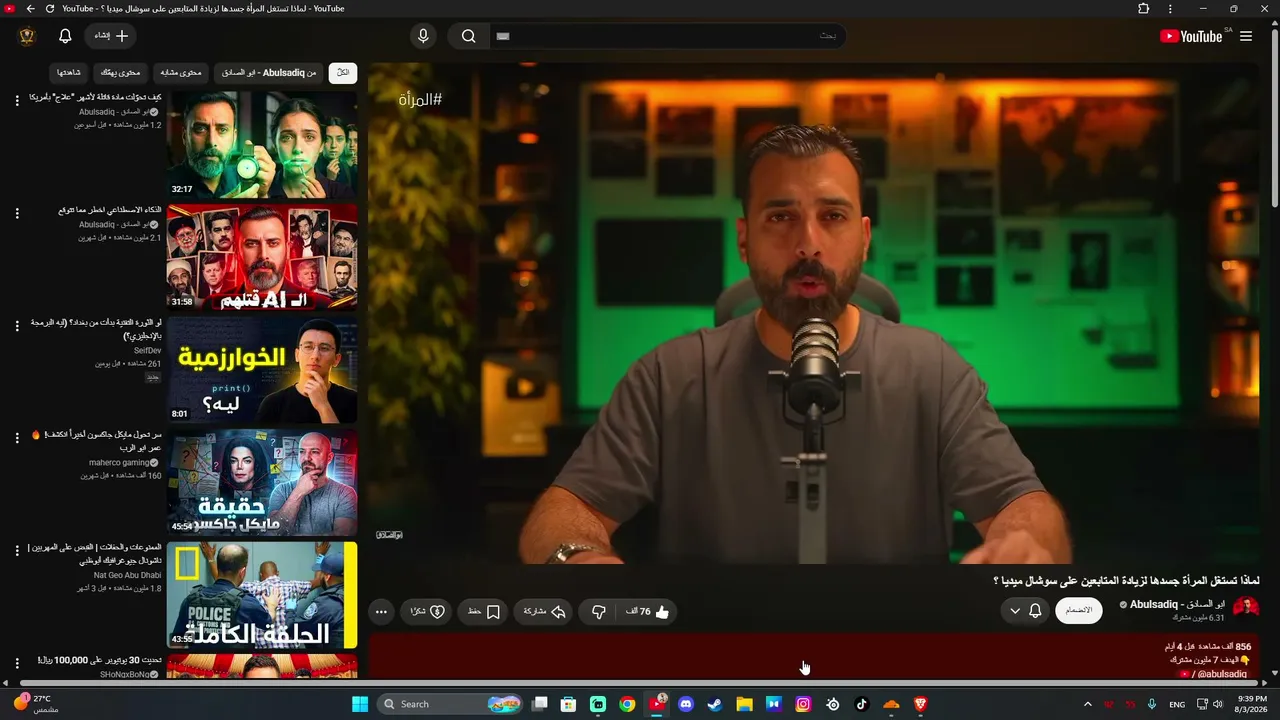Click the vertical page scrollbar
Screen dimensions: 1280x720
1274,120
